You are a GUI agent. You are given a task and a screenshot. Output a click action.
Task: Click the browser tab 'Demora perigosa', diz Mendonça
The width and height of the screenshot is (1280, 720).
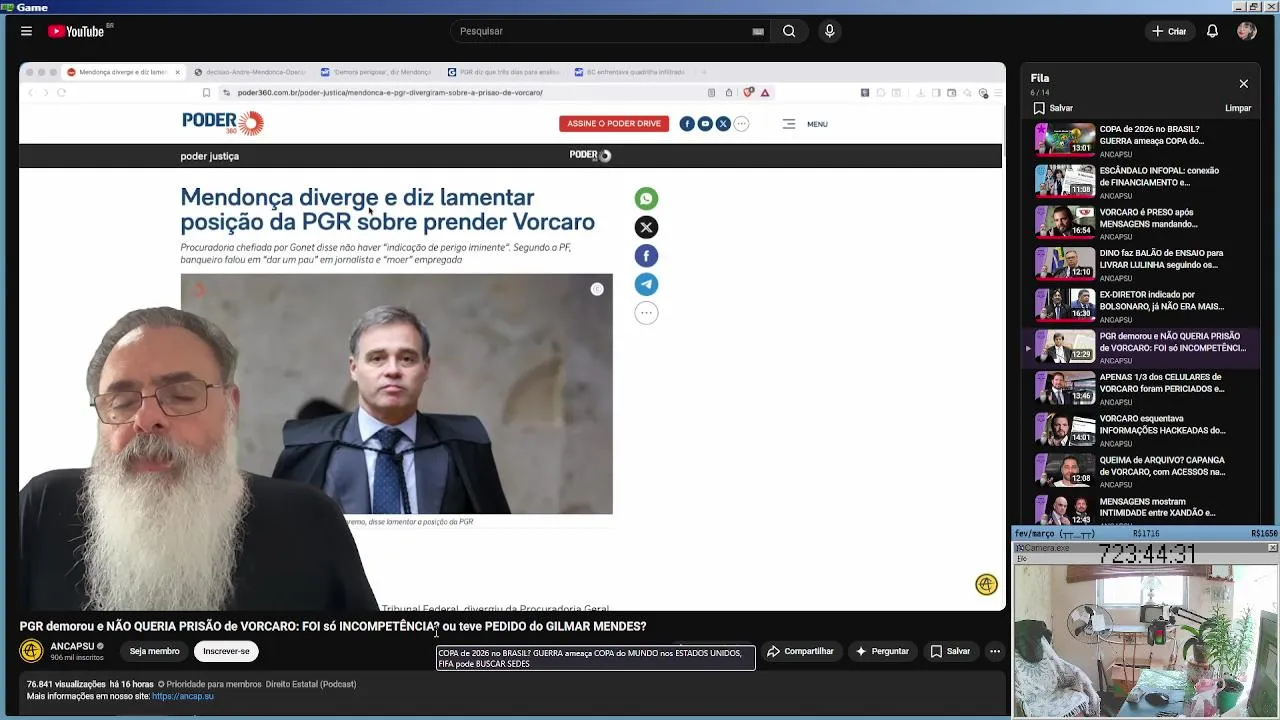(x=377, y=72)
